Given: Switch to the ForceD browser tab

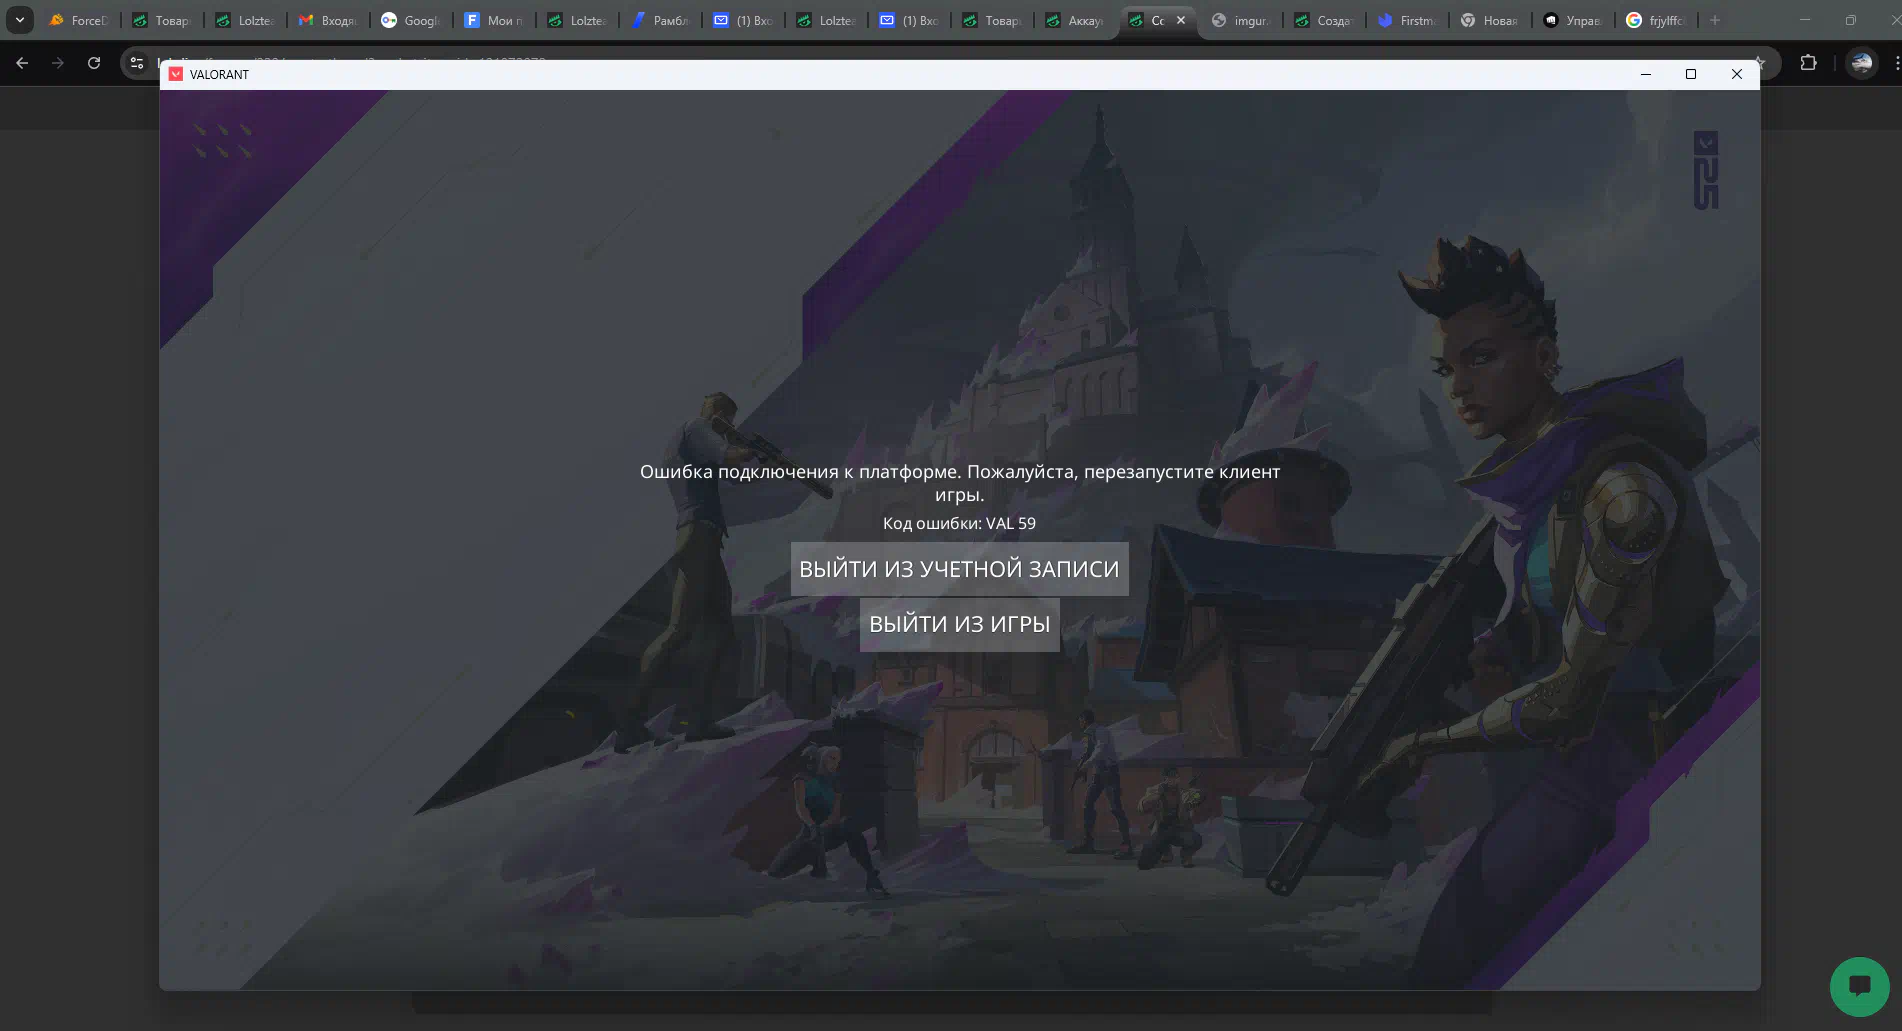Looking at the screenshot, I should (79, 20).
